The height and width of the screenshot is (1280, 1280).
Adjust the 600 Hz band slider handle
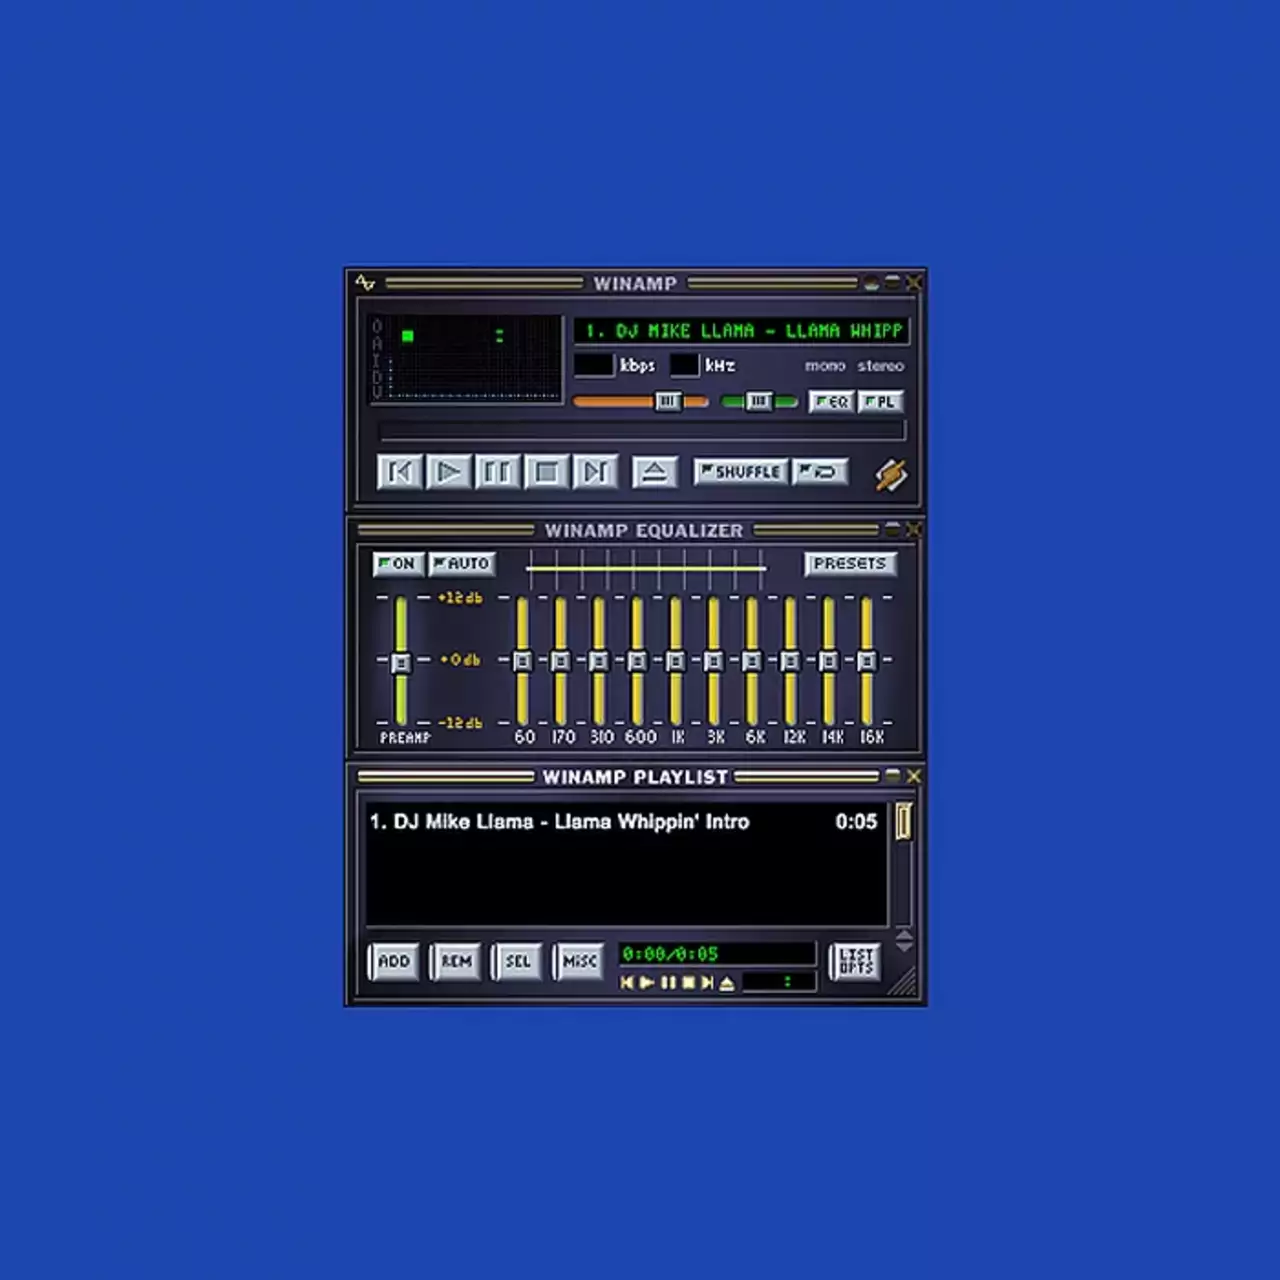[x=637, y=661]
